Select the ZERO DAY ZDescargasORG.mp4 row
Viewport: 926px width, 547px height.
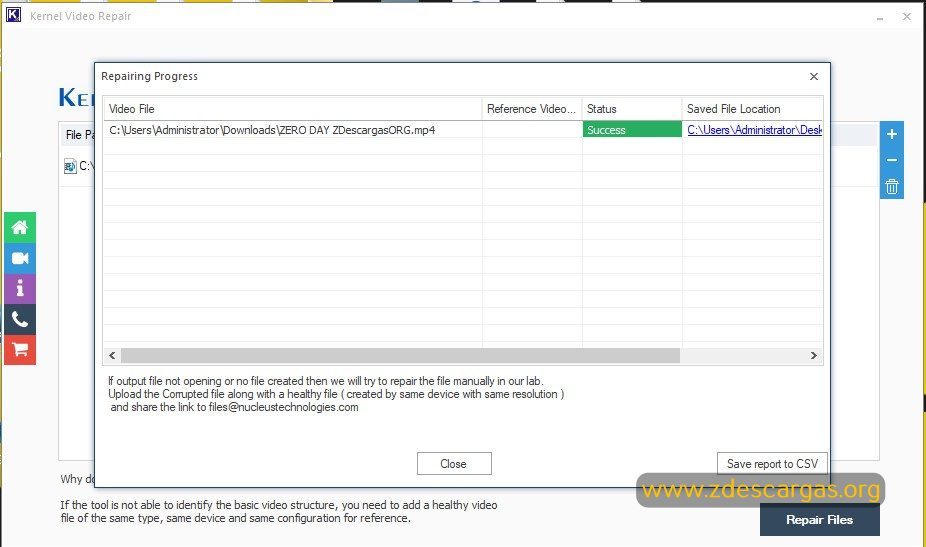[463, 130]
